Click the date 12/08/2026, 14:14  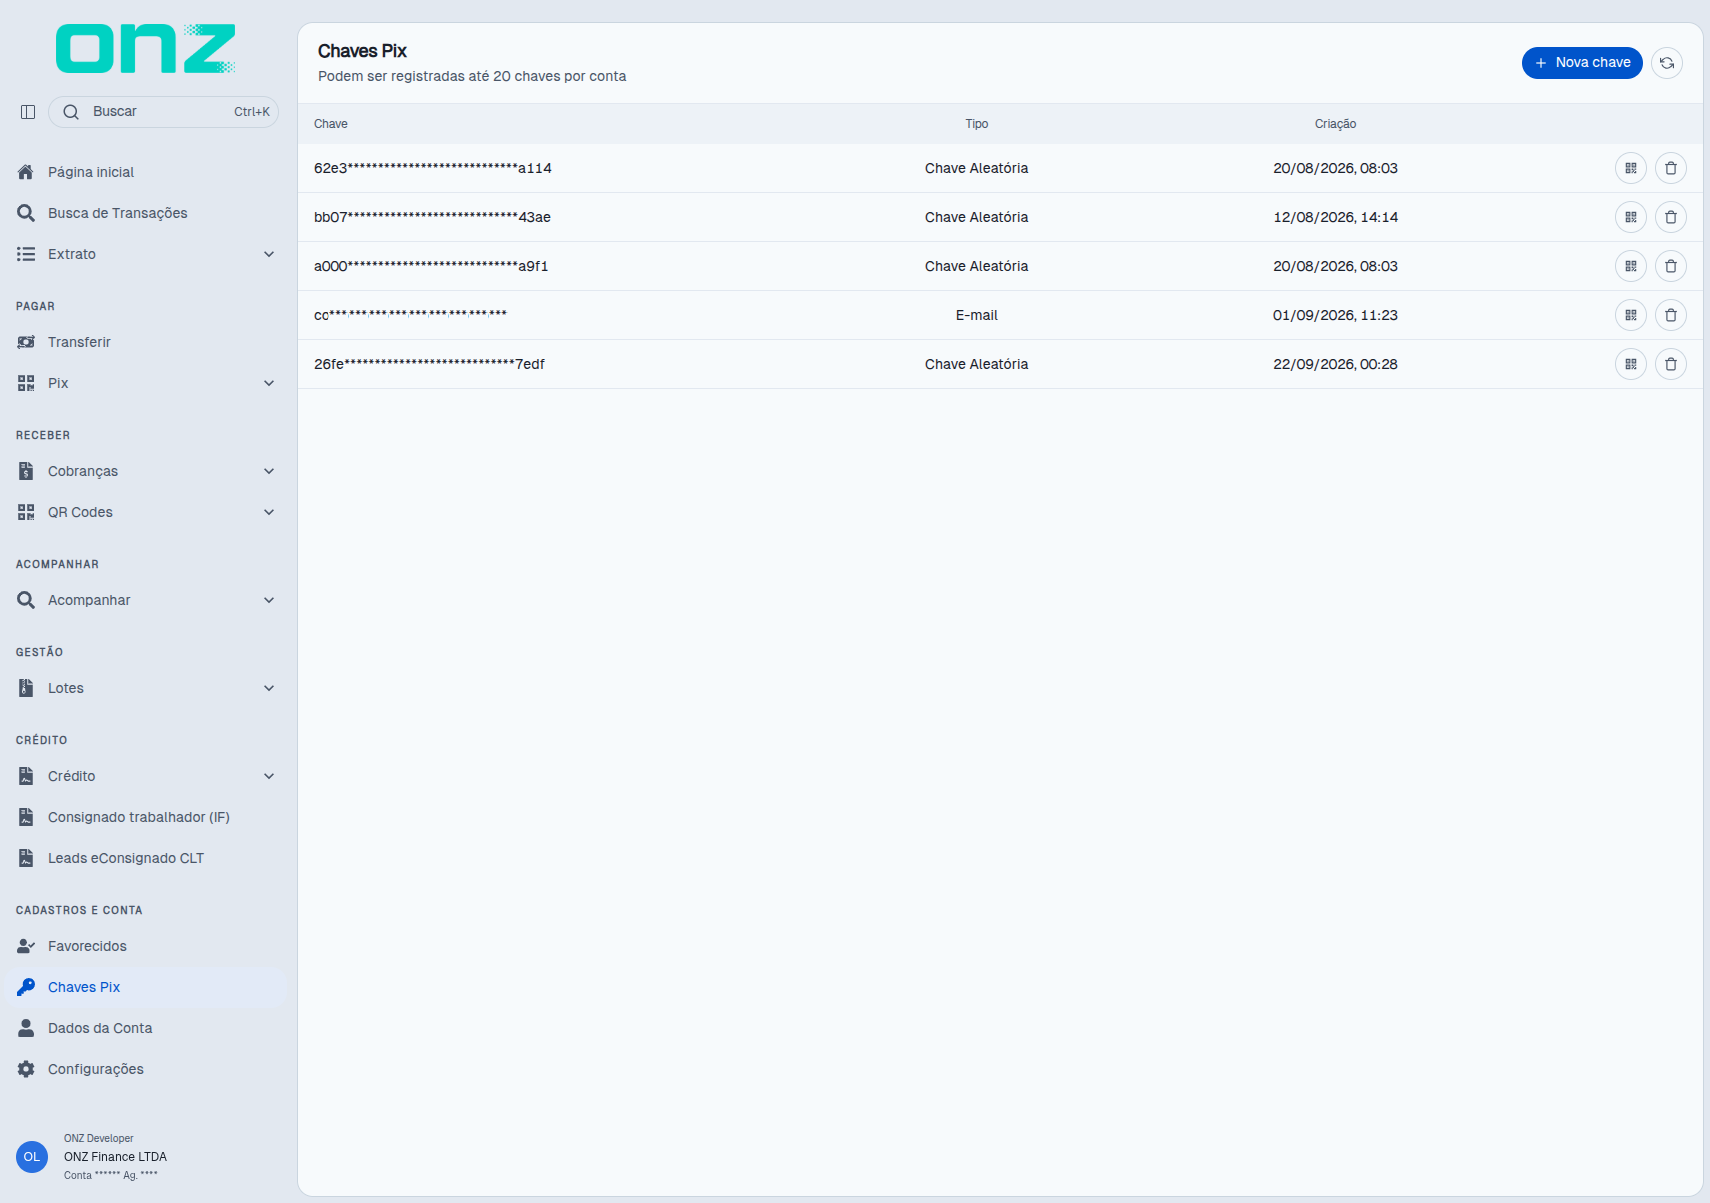(1336, 217)
